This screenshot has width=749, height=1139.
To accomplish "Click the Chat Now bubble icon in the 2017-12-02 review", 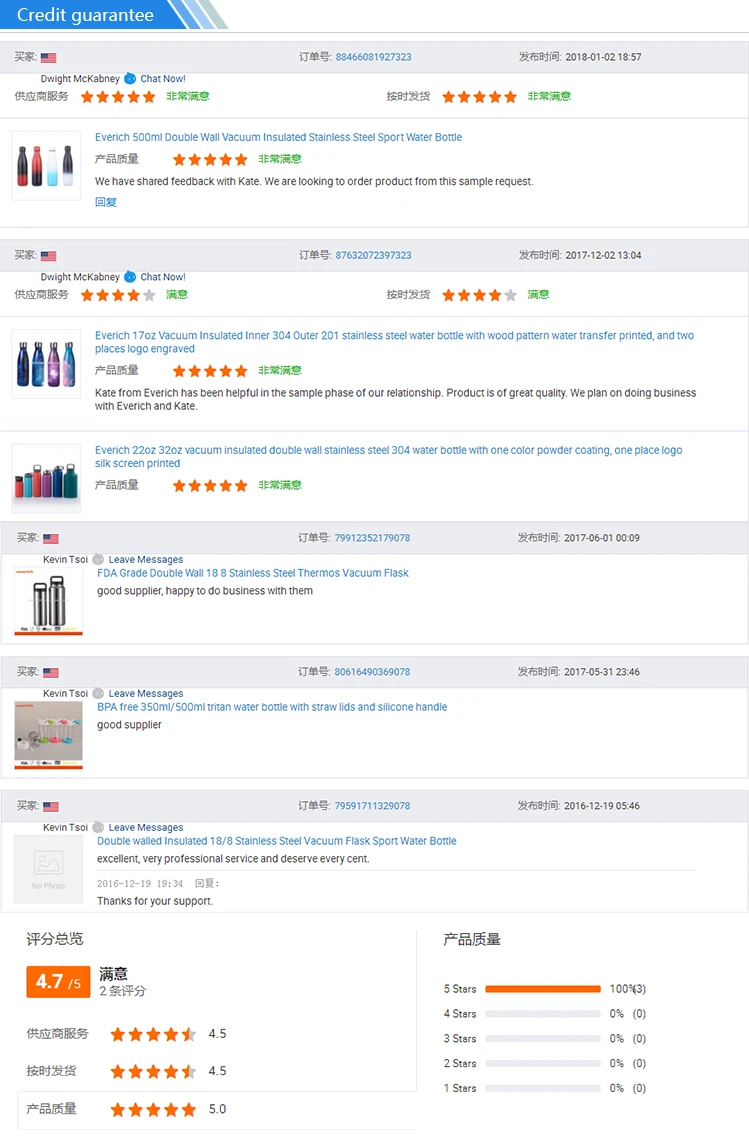I will point(130,277).
